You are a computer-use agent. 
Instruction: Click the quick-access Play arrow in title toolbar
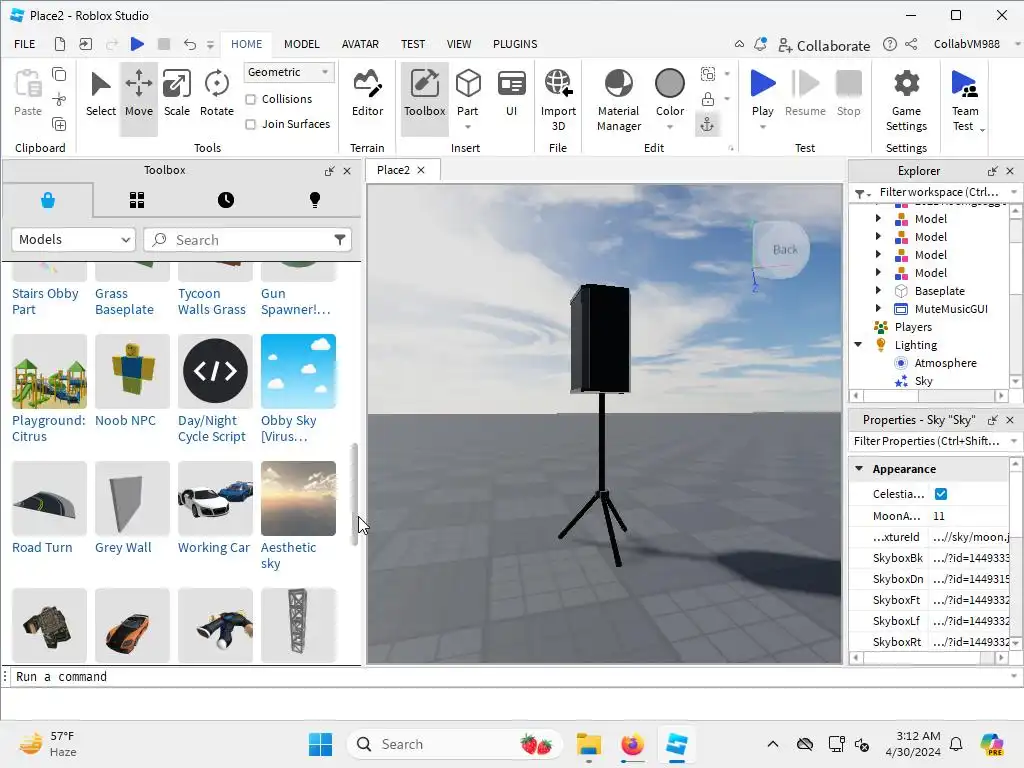point(137,44)
